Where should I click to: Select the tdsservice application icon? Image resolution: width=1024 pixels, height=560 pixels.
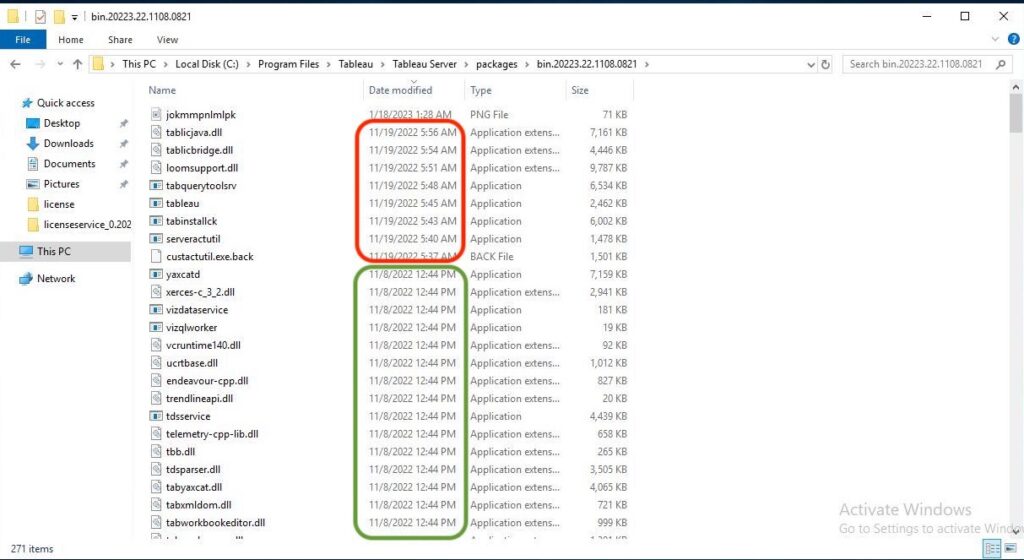156,416
